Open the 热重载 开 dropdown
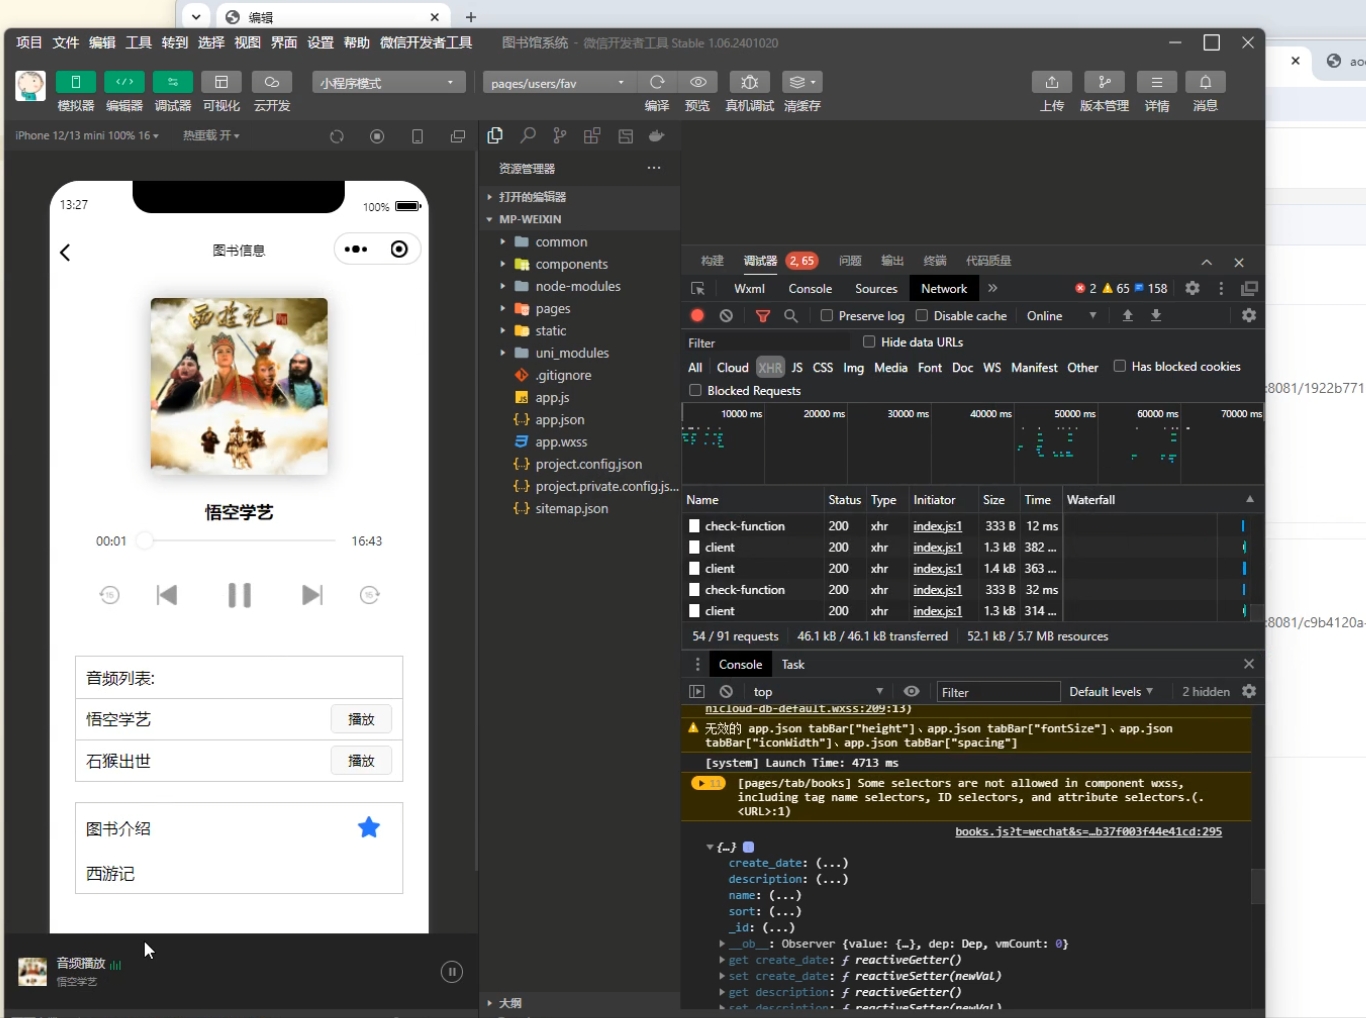Viewport: 1366px width, 1018px height. point(211,135)
